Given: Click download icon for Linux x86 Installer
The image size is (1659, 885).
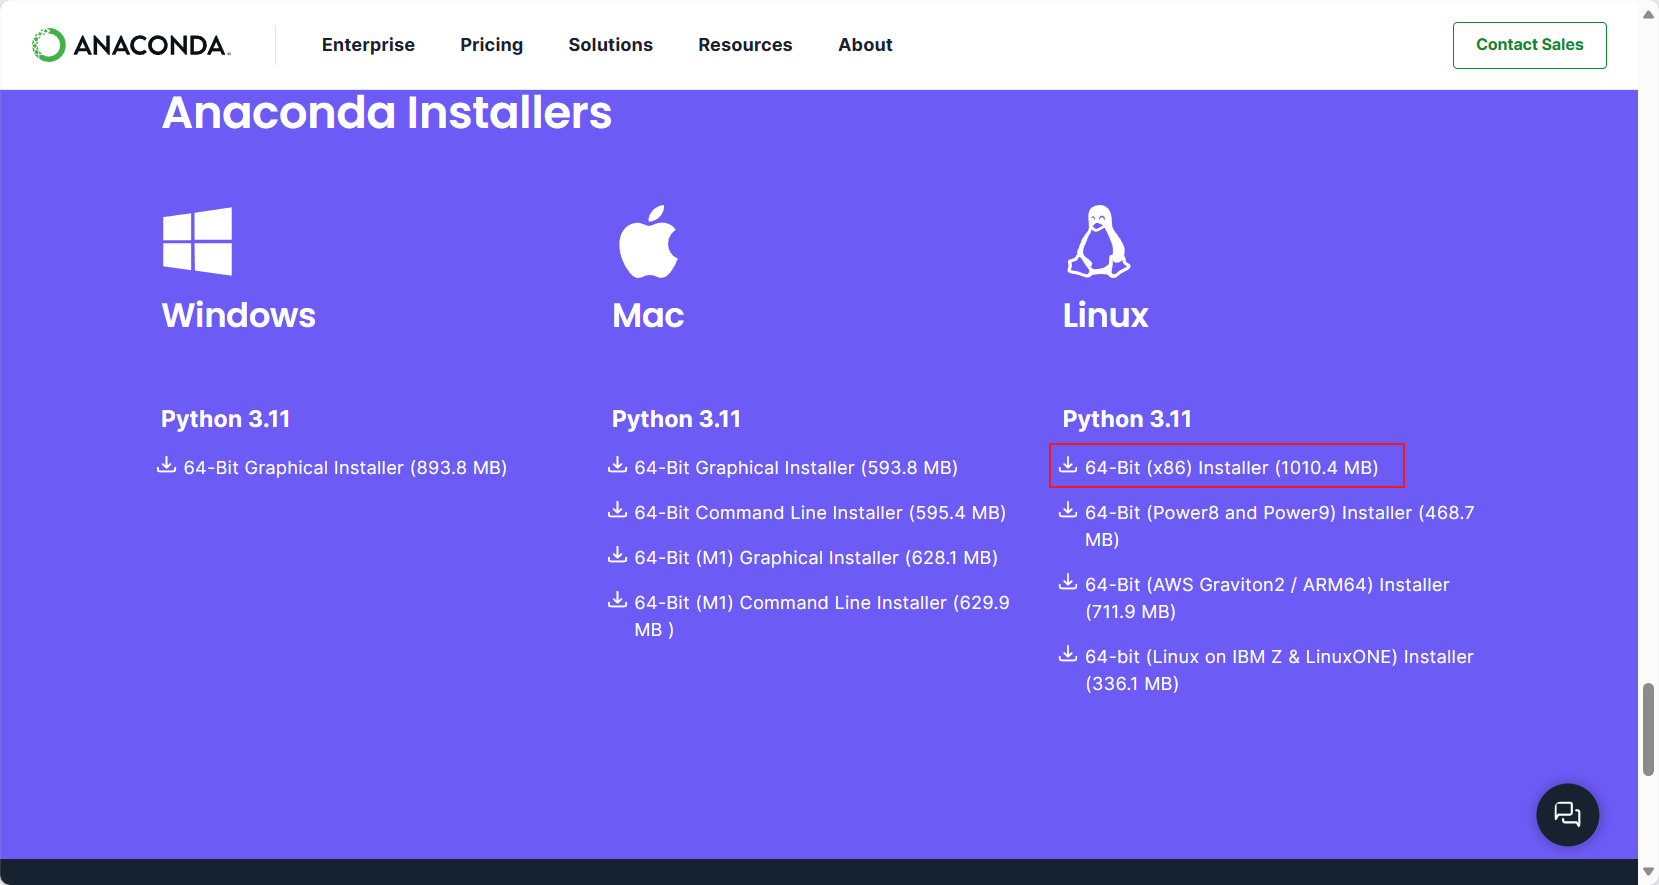Looking at the screenshot, I should 1068,465.
